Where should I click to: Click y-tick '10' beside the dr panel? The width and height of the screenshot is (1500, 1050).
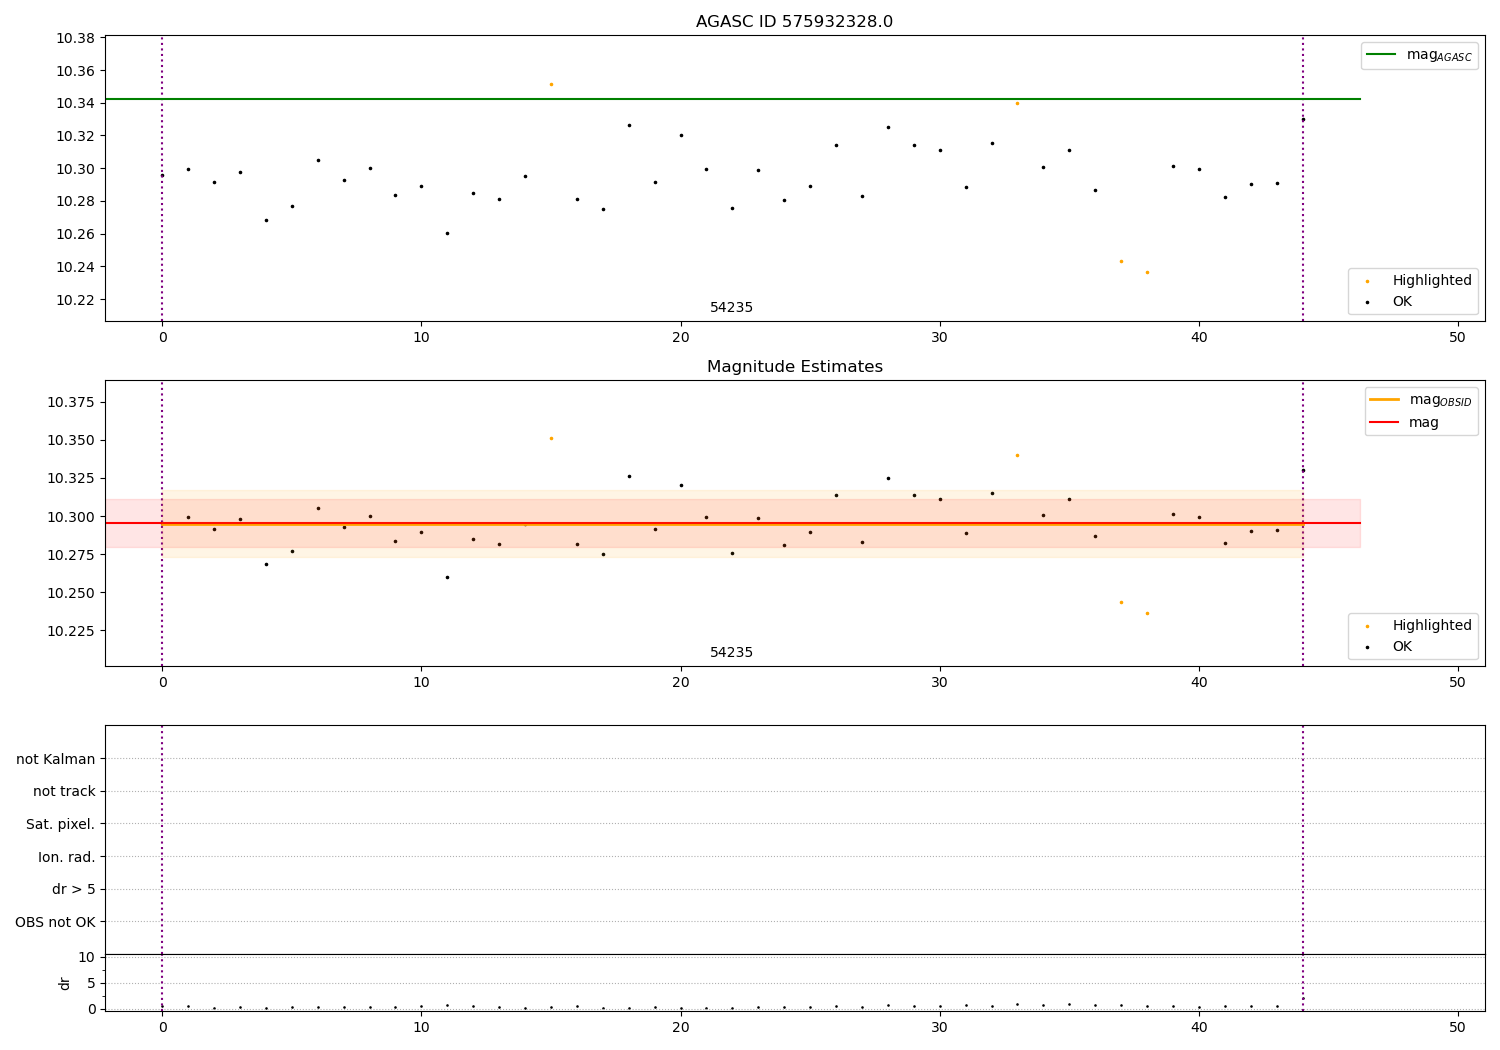[86, 957]
